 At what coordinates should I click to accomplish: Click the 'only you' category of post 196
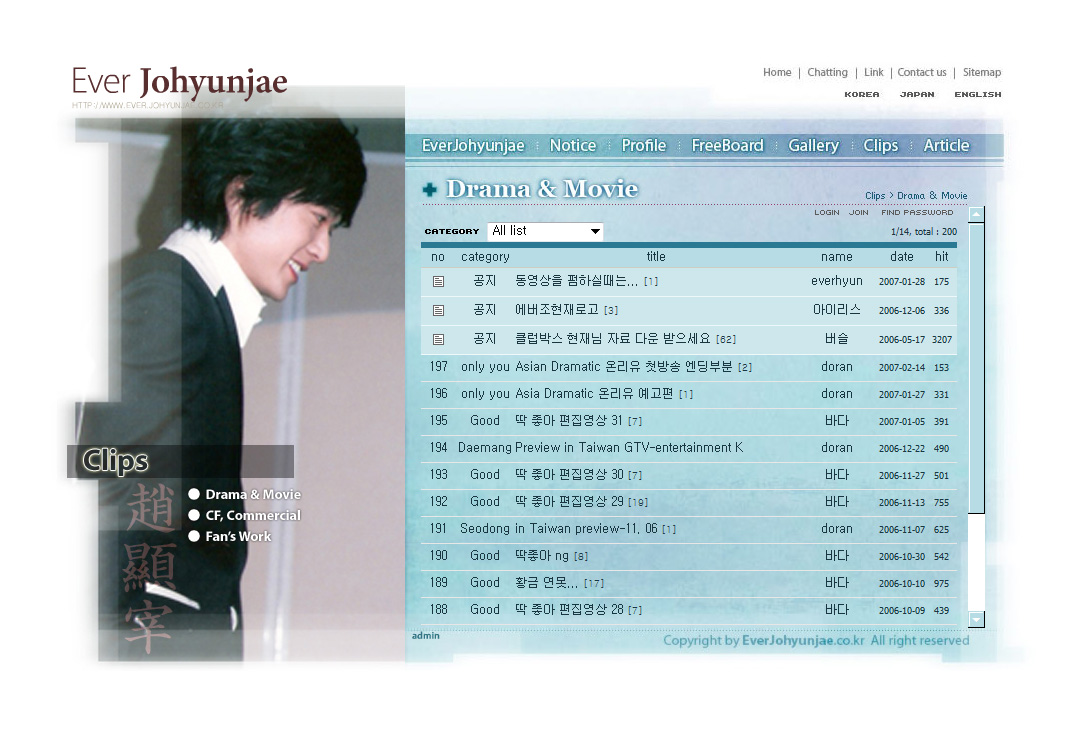point(485,393)
